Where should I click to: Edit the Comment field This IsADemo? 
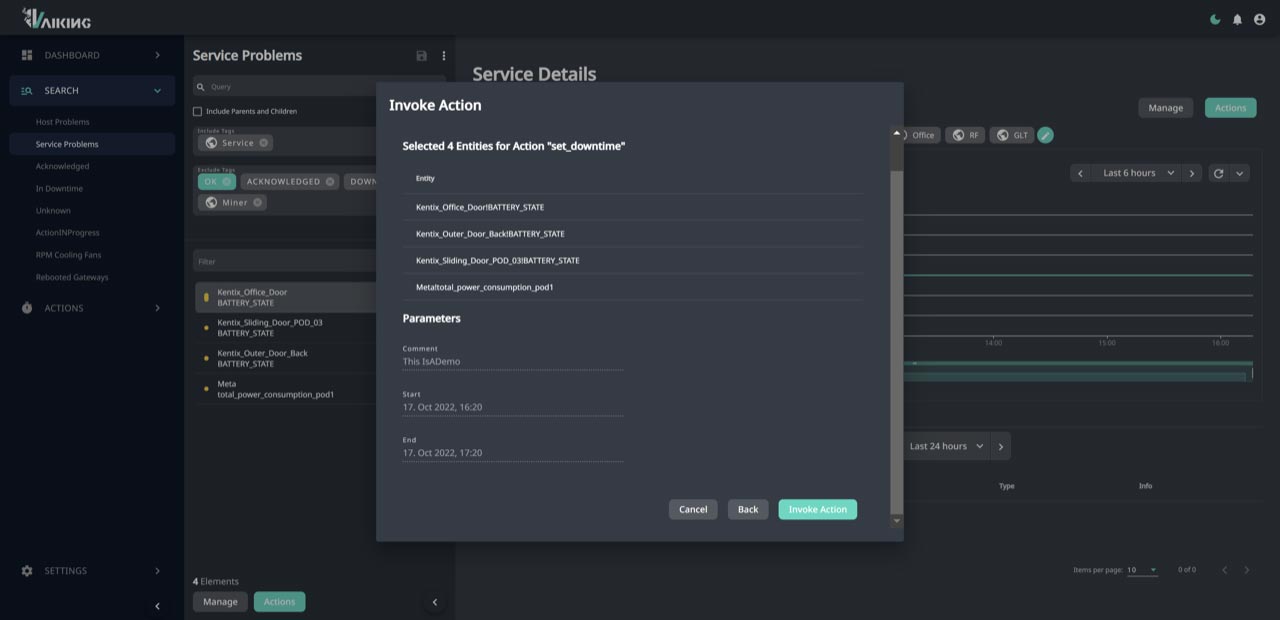click(x=513, y=362)
